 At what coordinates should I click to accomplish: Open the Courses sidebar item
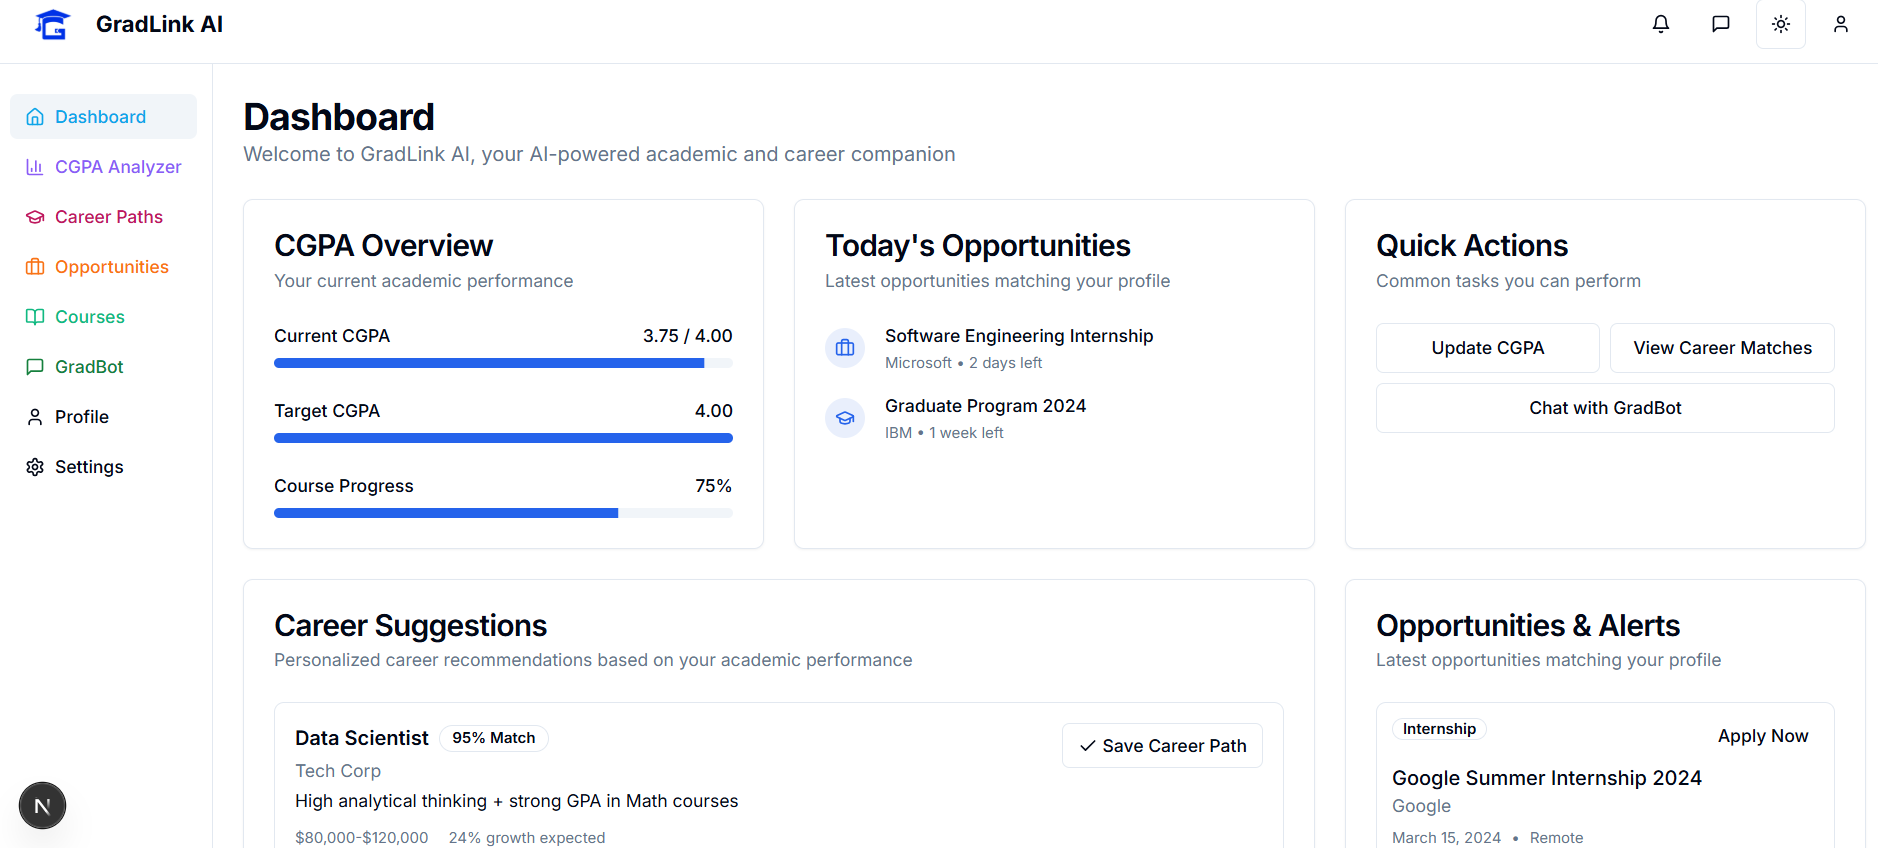click(x=89, y=317)
